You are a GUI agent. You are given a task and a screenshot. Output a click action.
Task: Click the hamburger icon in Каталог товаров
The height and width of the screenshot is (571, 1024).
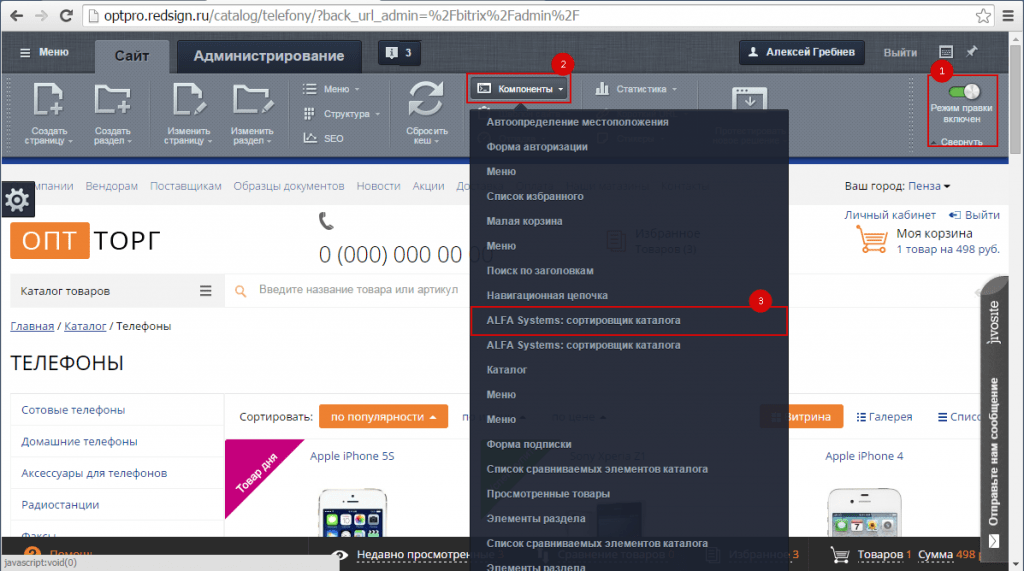[206, 291]
